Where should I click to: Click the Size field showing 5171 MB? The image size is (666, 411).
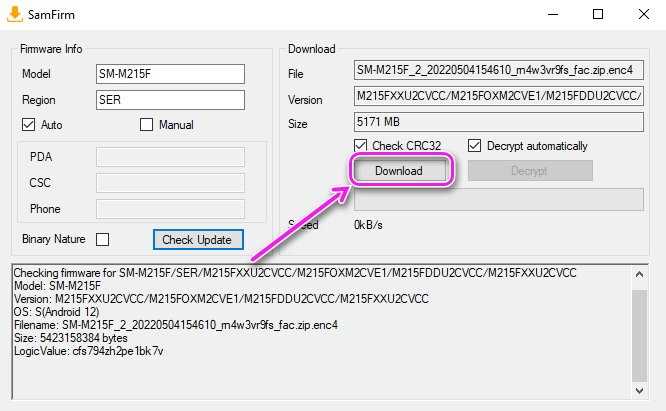pos(499,122)
